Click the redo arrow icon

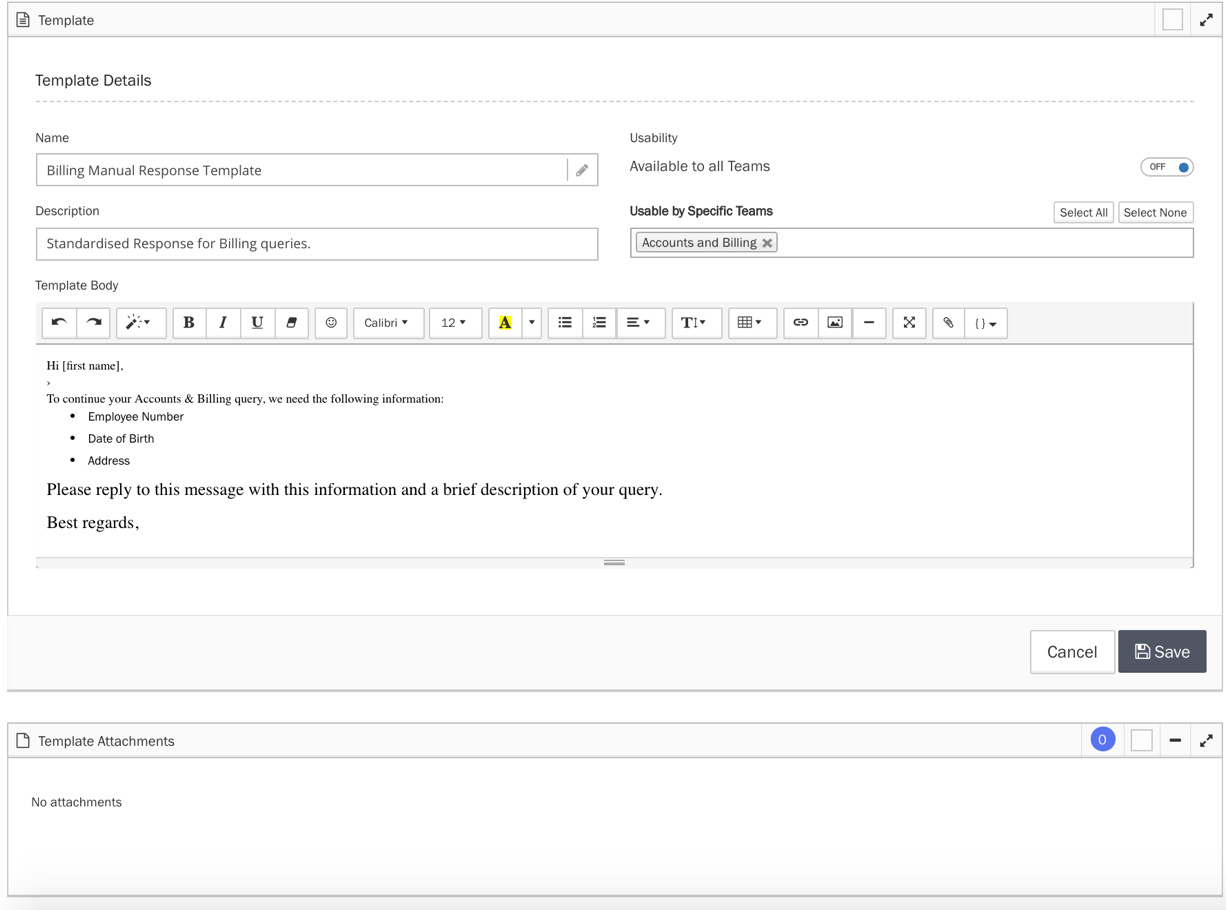(x=94, y=323)
